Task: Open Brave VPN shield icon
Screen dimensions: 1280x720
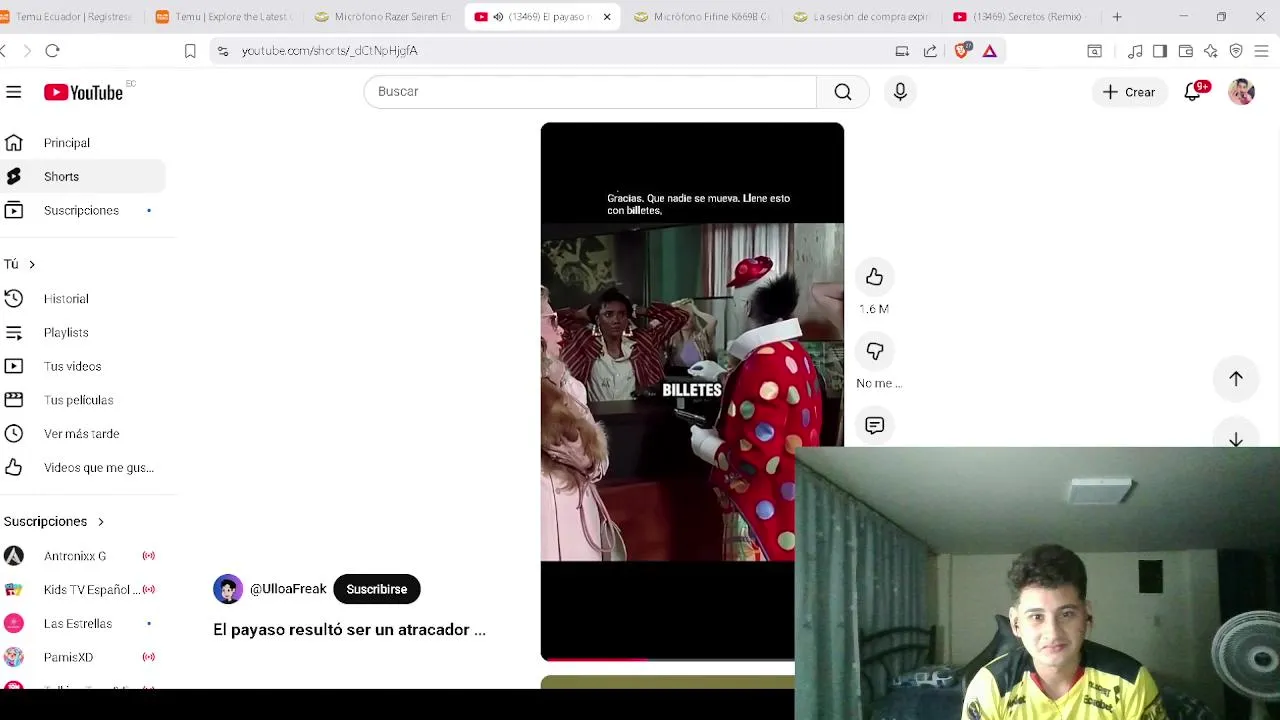Action: click(1236, 51)
